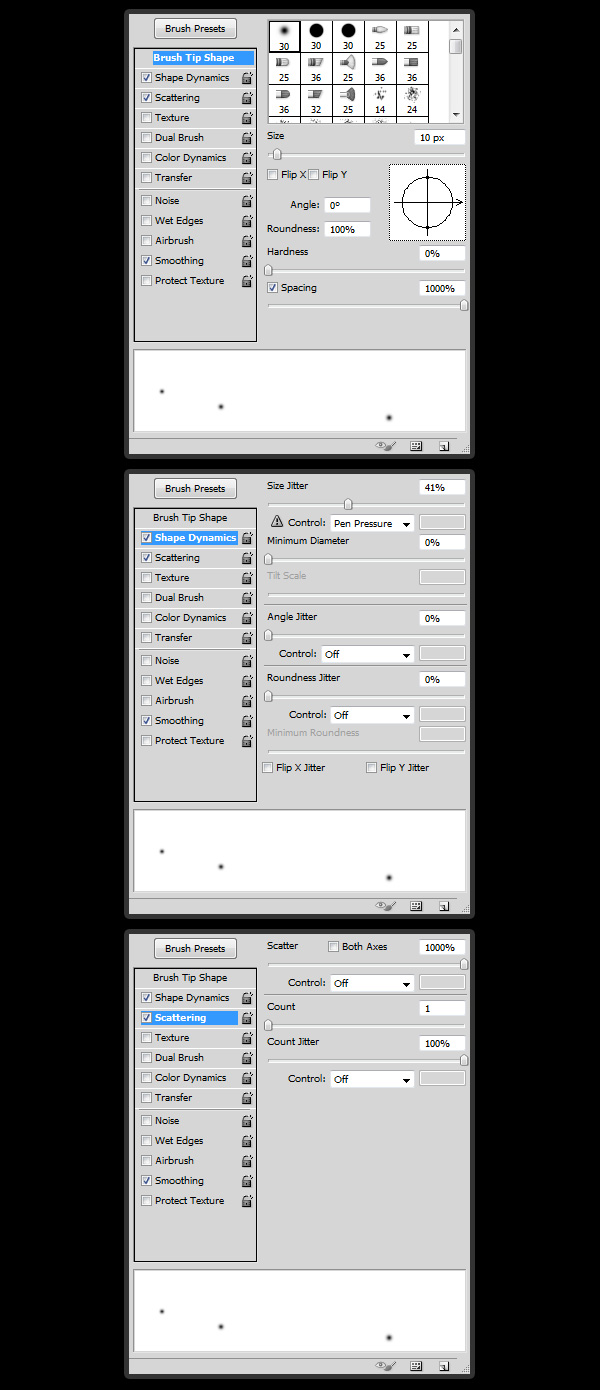Toggle Scattering lock icon in top panel

247,98
